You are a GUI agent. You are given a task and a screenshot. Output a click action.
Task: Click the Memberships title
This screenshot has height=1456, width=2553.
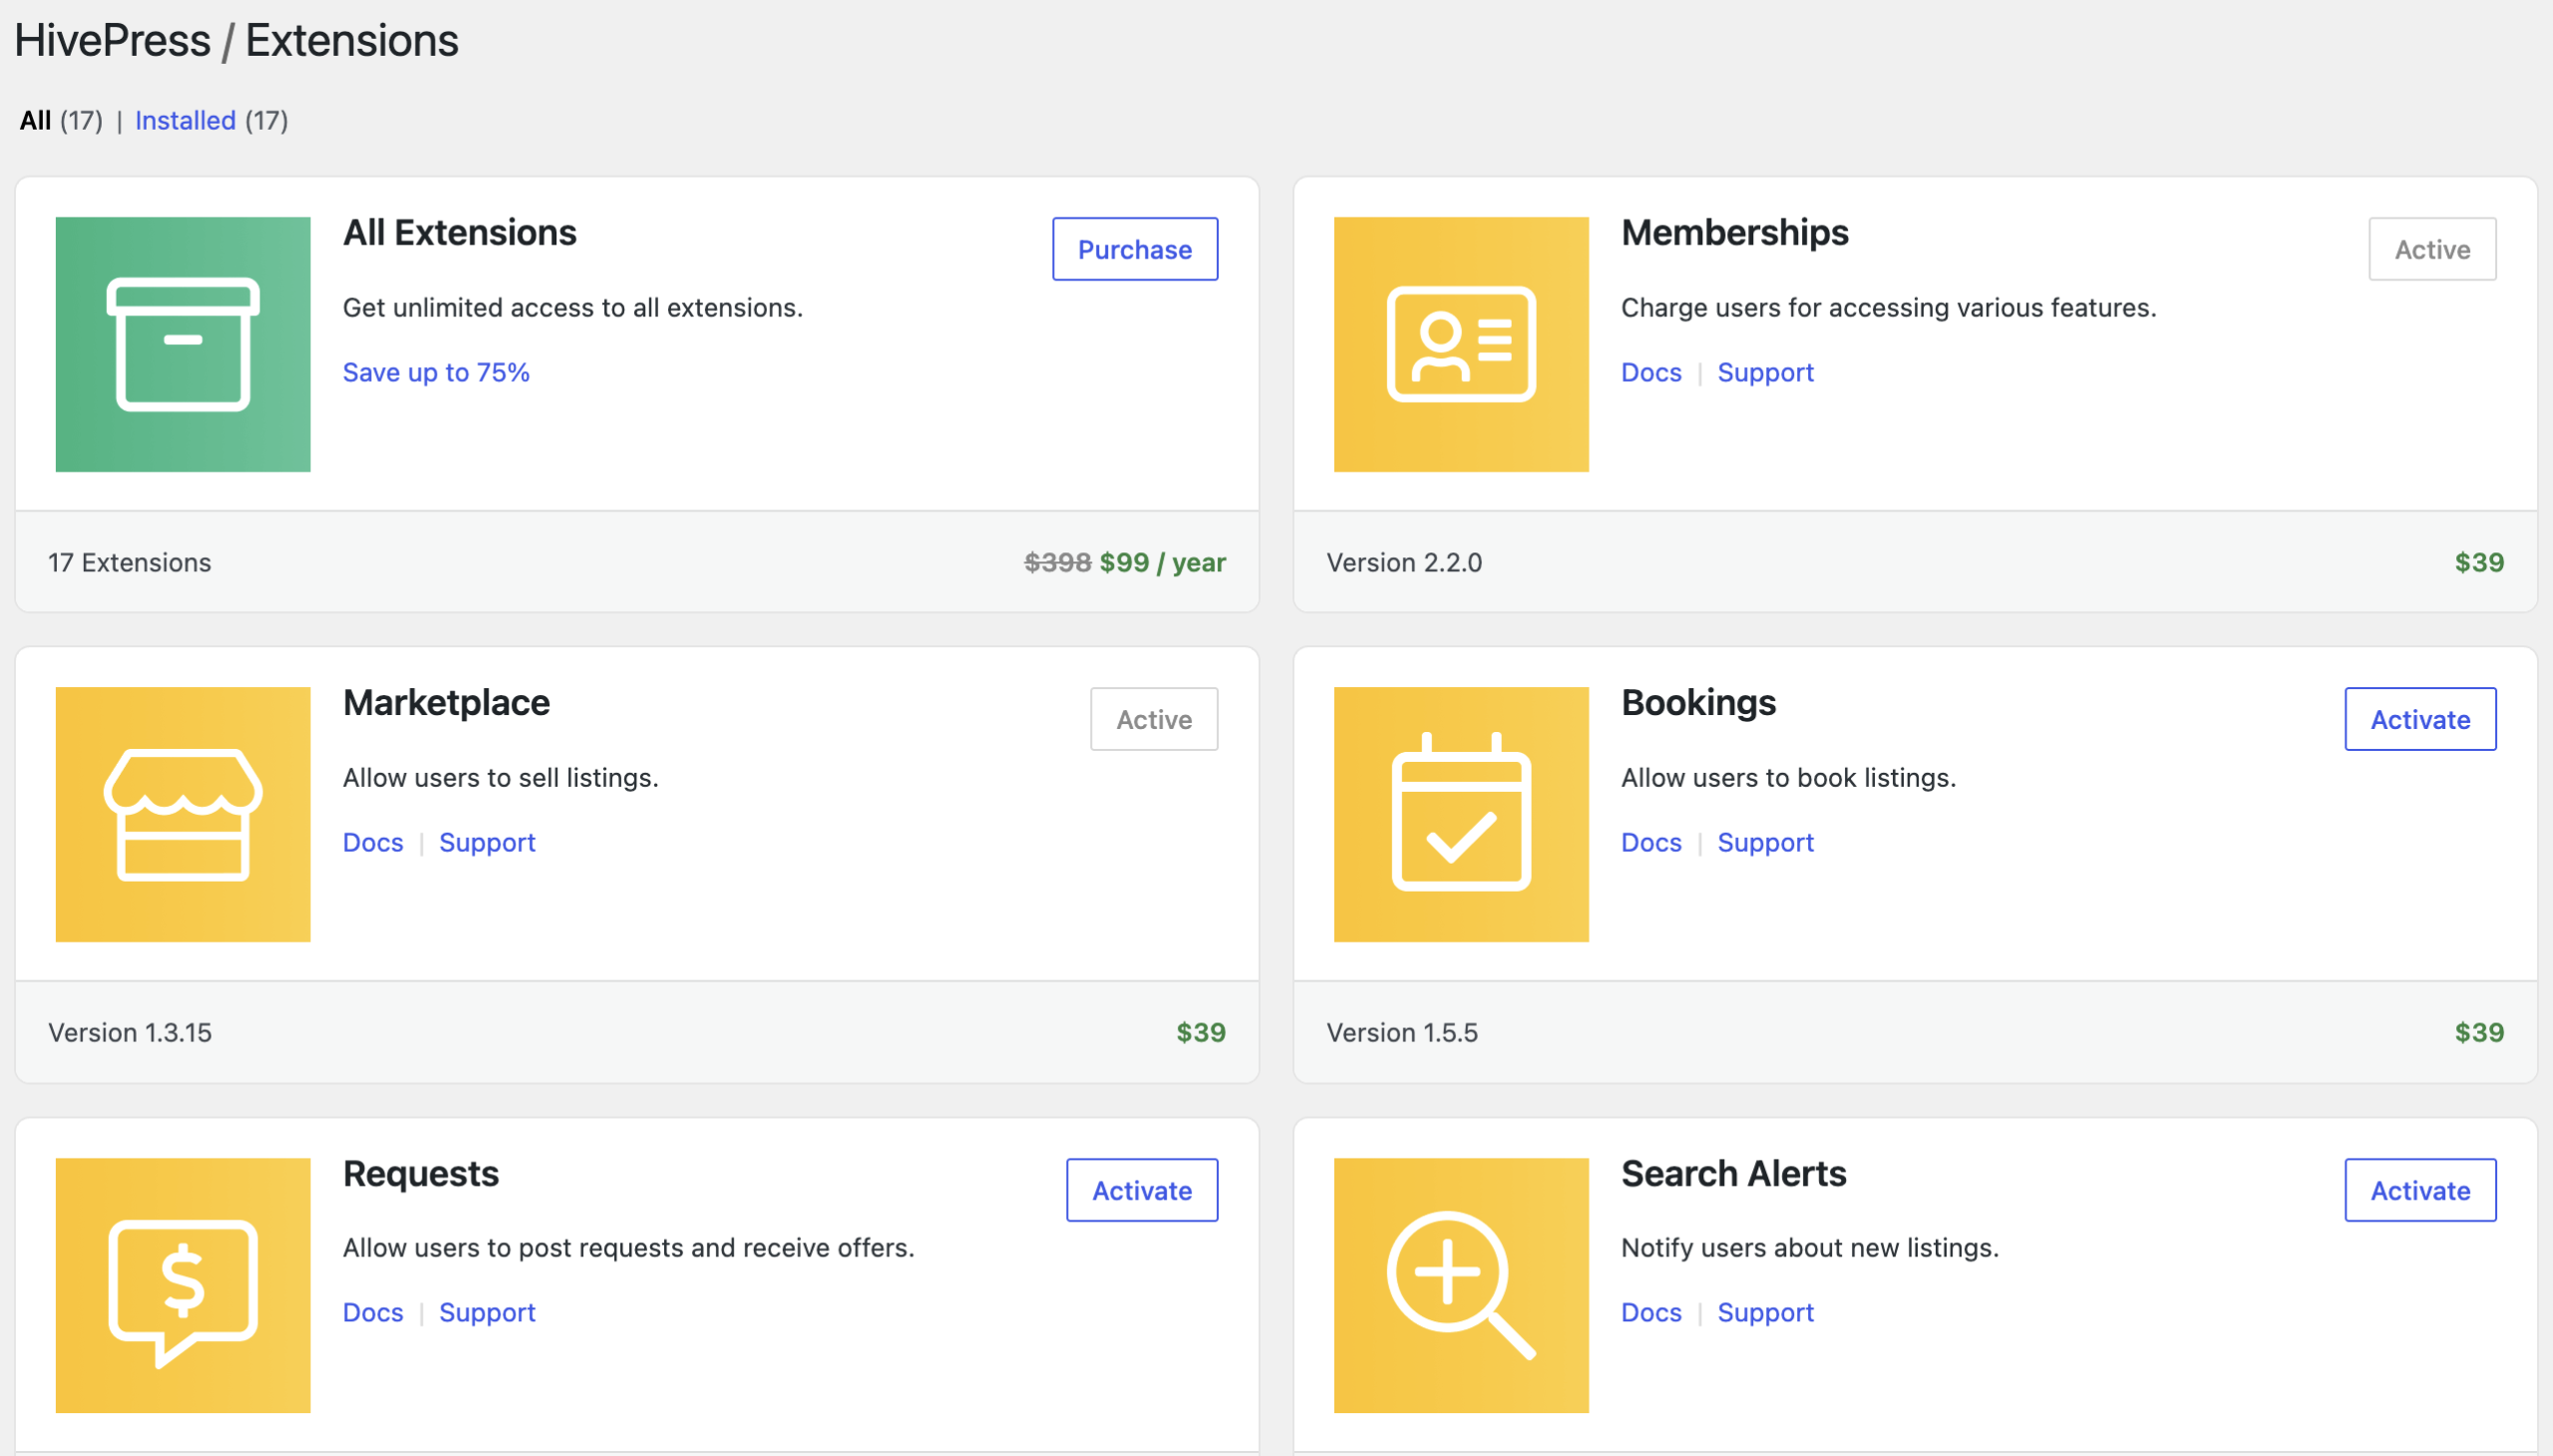coord(1735,232)
